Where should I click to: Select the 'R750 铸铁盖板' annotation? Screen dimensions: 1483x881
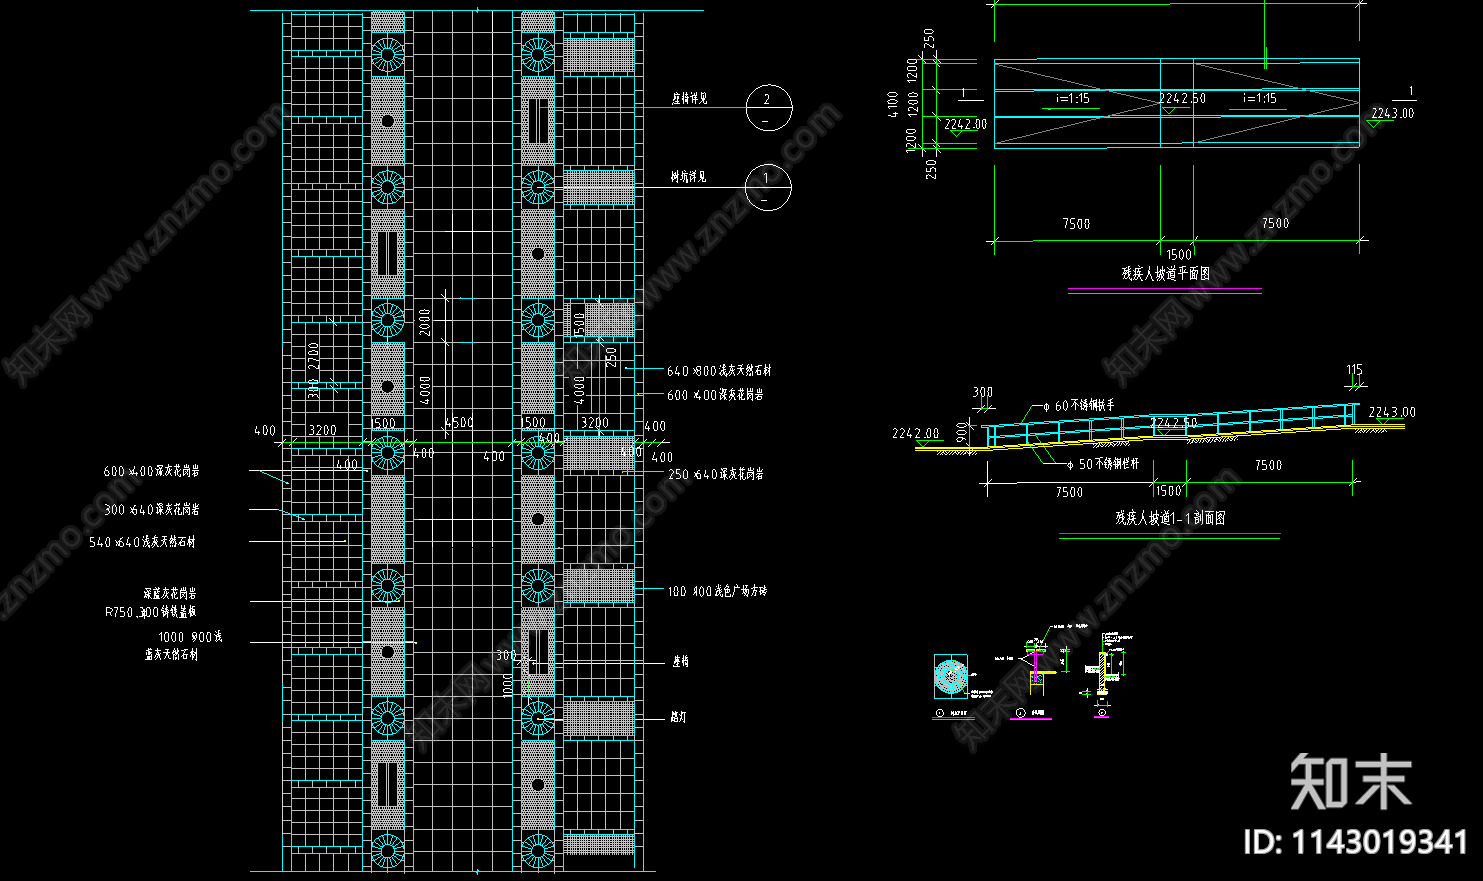point(151,612)
